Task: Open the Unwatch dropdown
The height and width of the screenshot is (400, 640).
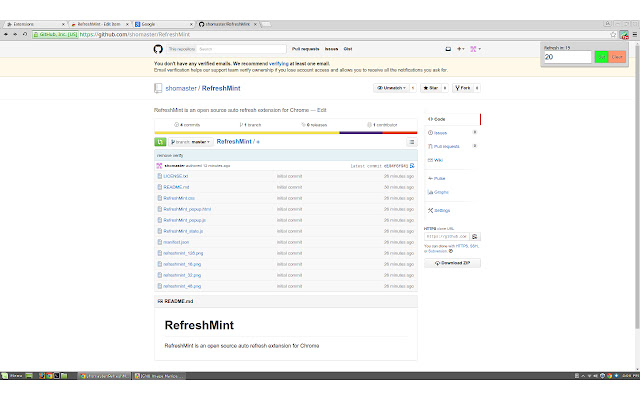Action: click(x=391, y=88)
